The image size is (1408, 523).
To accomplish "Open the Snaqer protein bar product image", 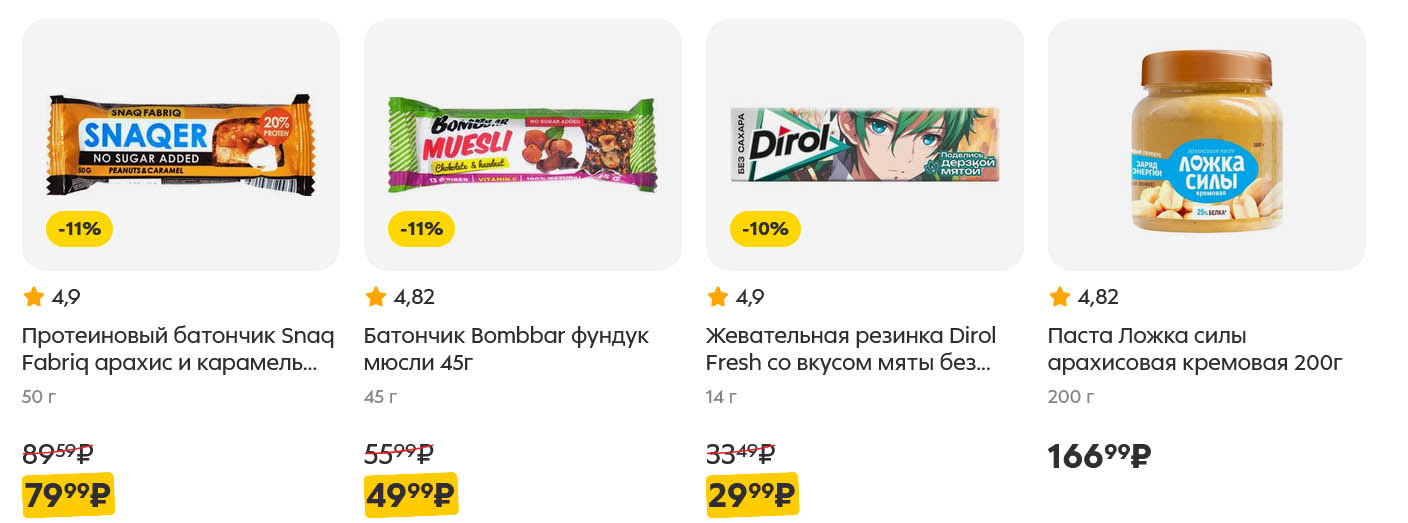I will coord(180,145).
